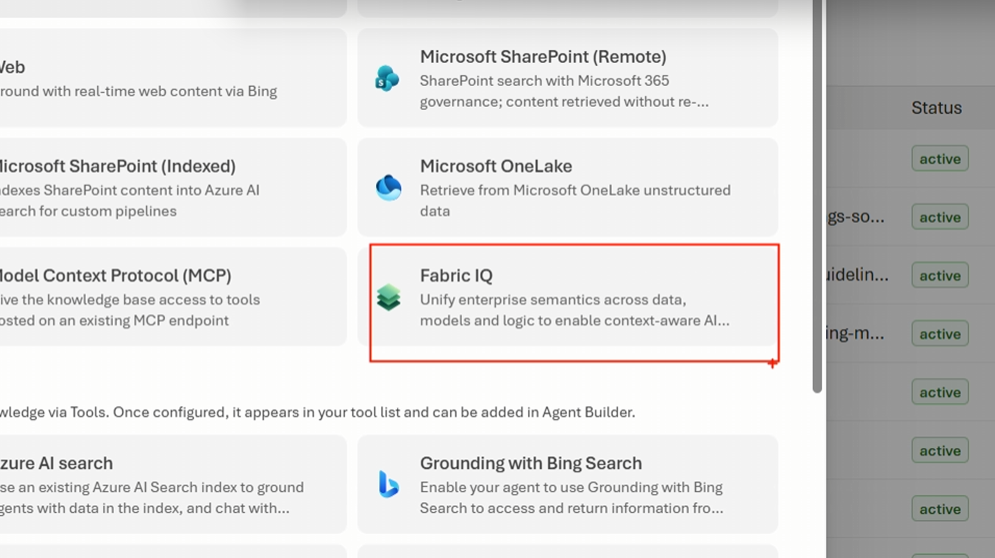
Task: Choose the Microsoft OneLake card title
Action: [x=495, y=166]
